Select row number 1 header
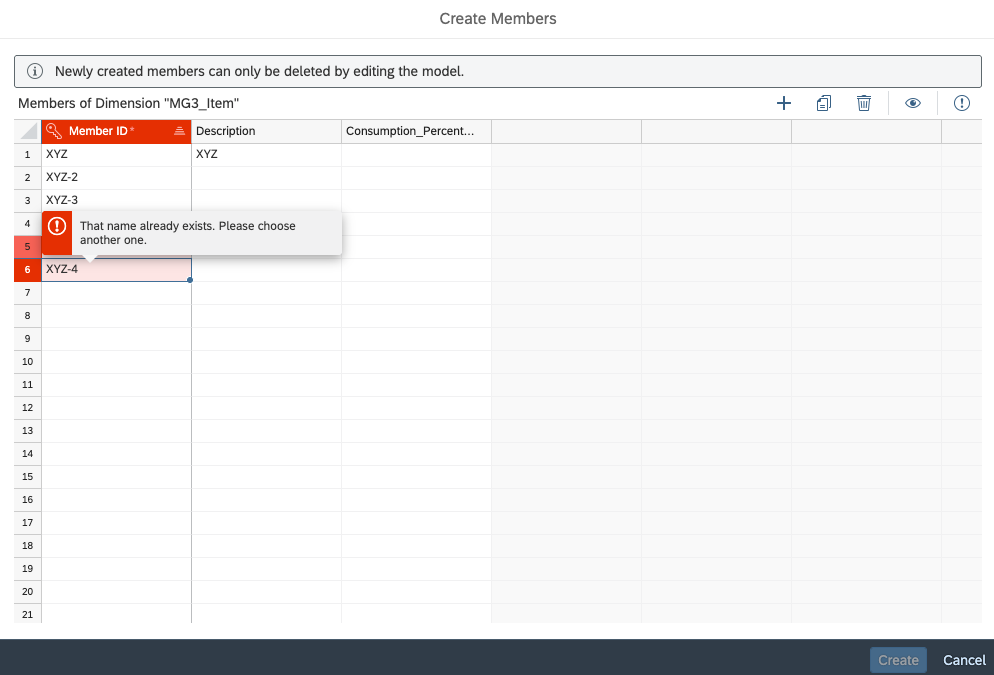 (x=28, y=154)
